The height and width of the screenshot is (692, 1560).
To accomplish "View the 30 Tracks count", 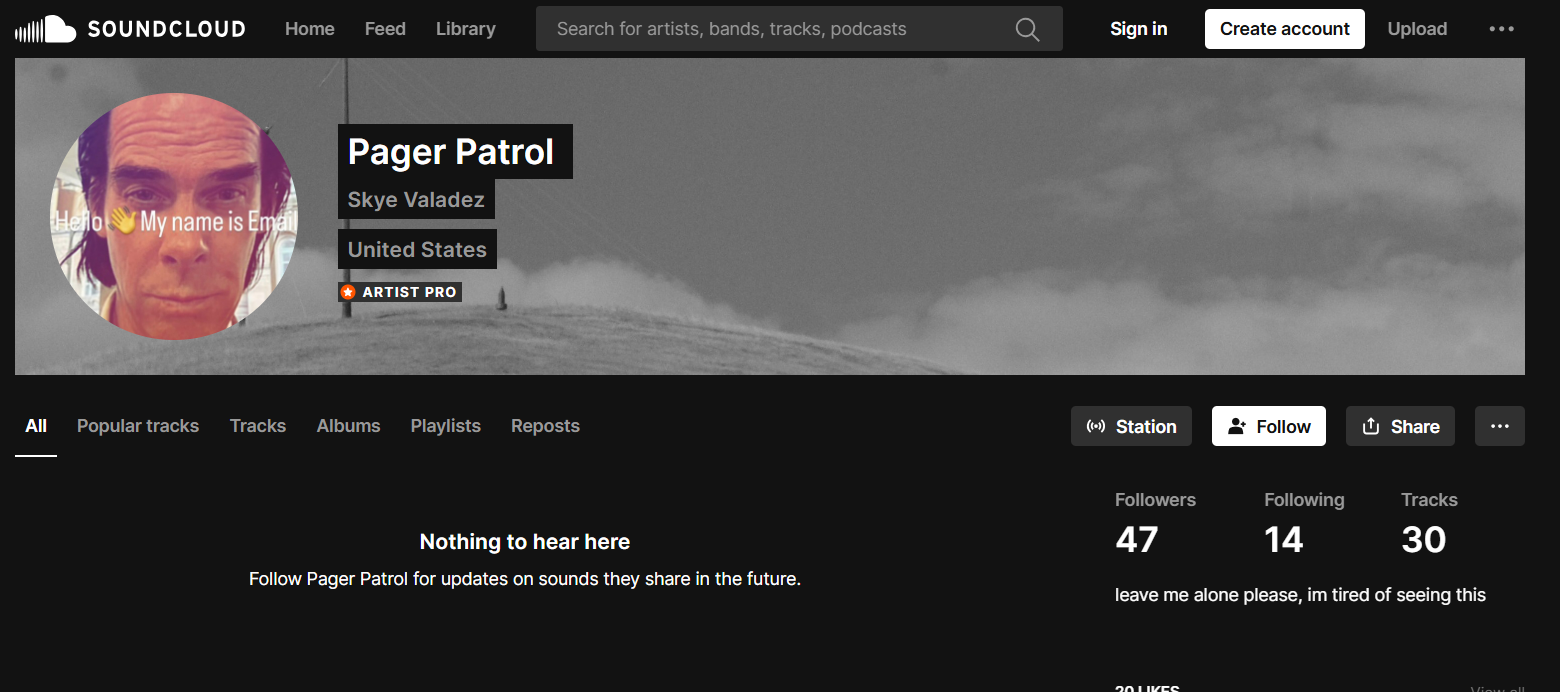I will coord(1429,524).
